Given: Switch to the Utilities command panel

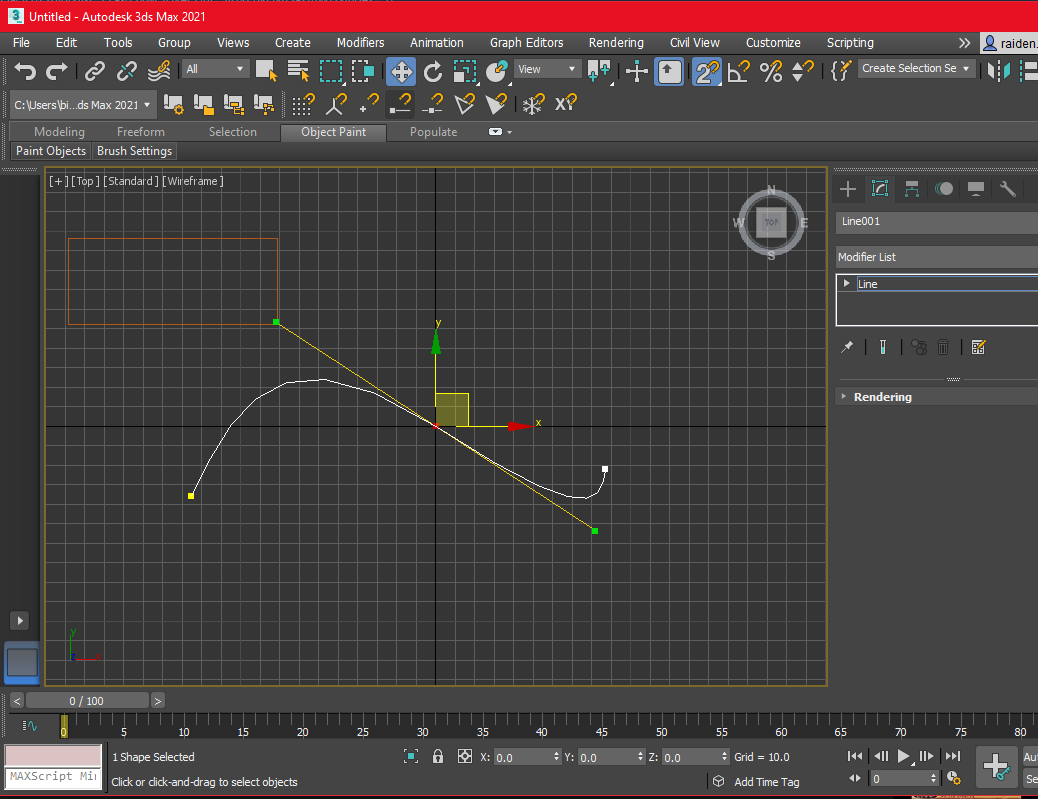Looking at the screenshot, I should click(1007, 188).
